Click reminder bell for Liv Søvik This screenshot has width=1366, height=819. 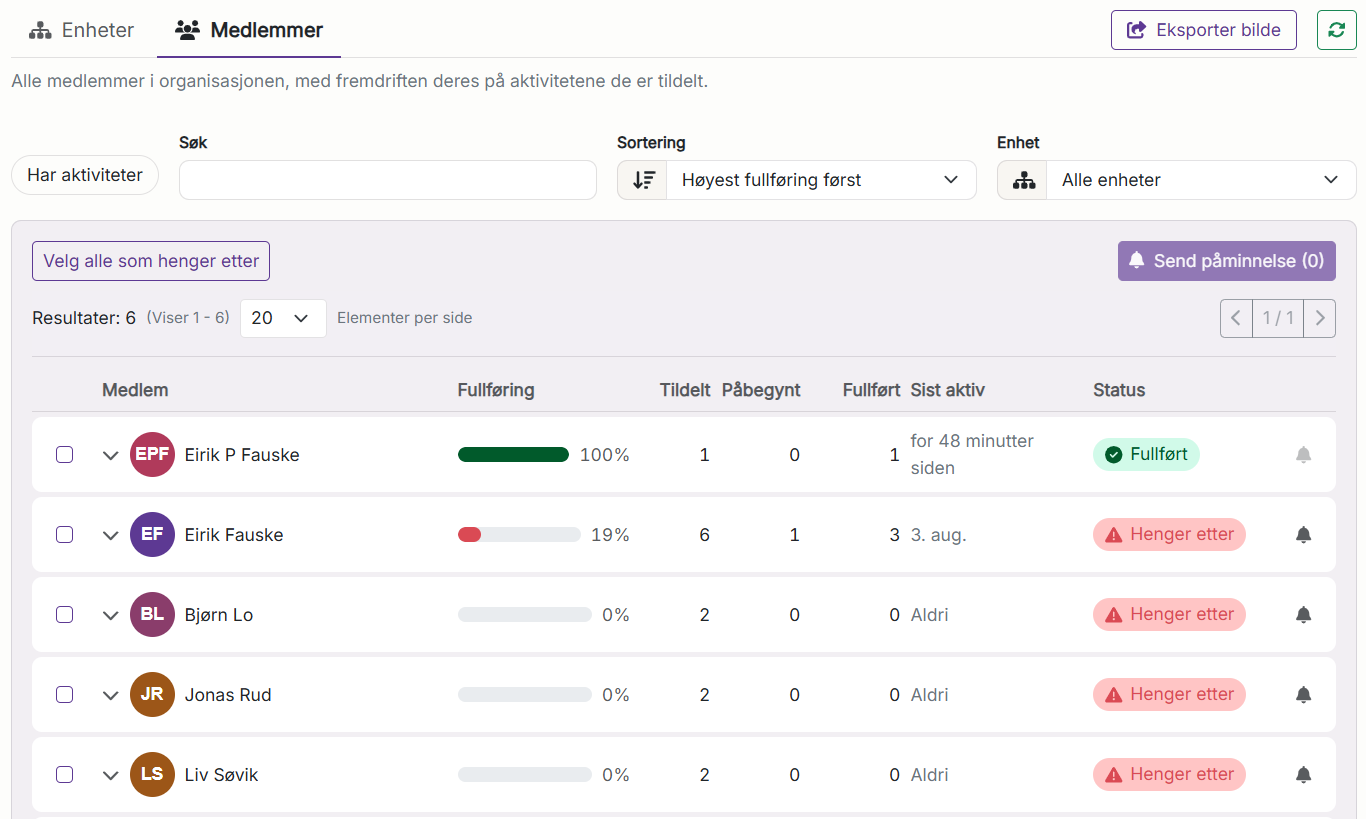[x=1303, y=775]
